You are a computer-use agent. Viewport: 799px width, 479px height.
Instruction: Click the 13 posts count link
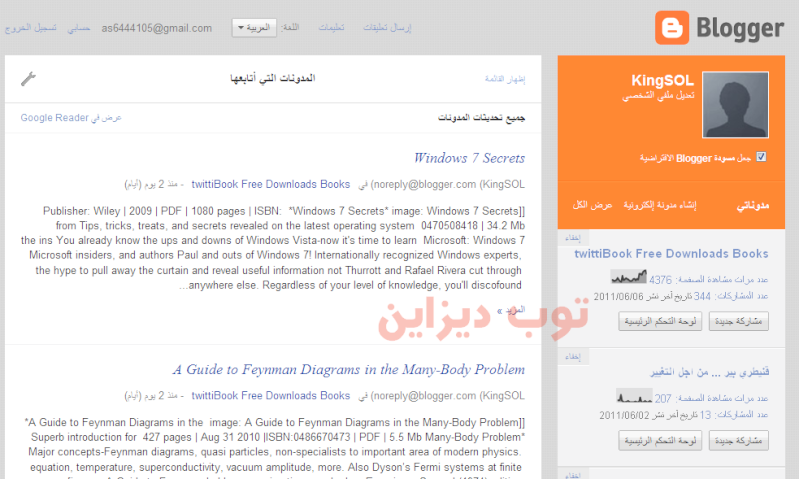[x=705, y=415]
